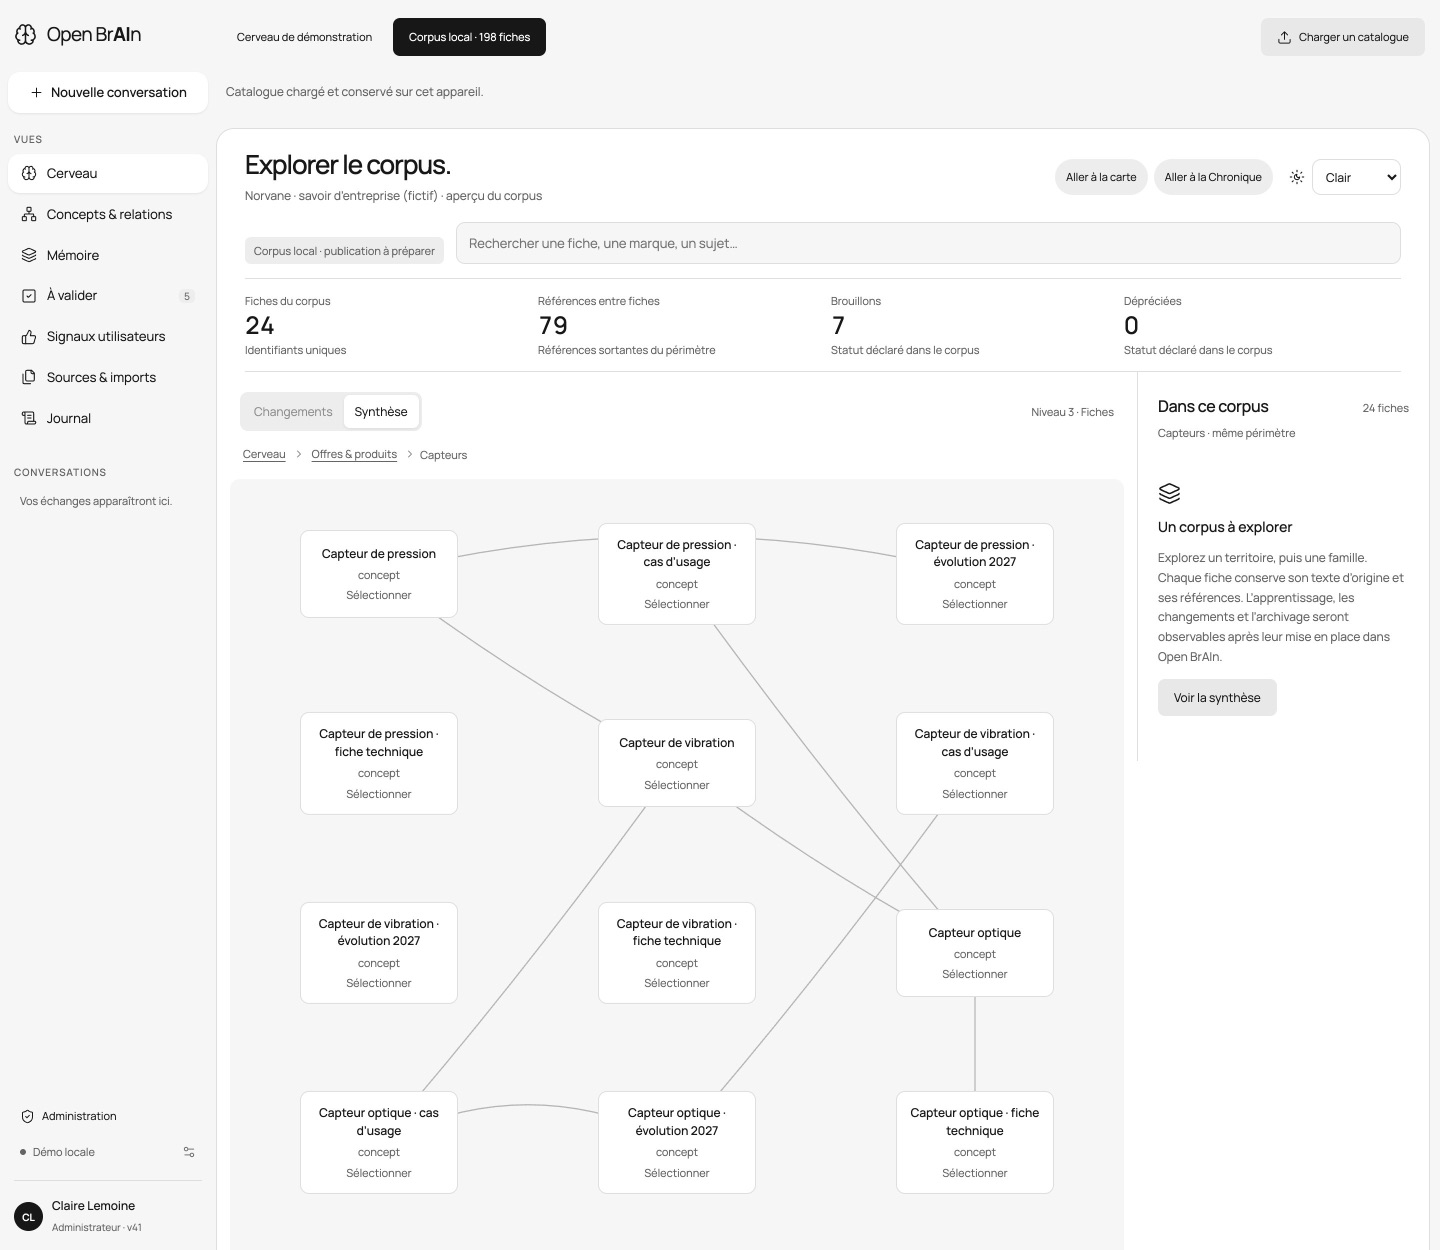Click the Mémoire layers icon

coord(29,255)
